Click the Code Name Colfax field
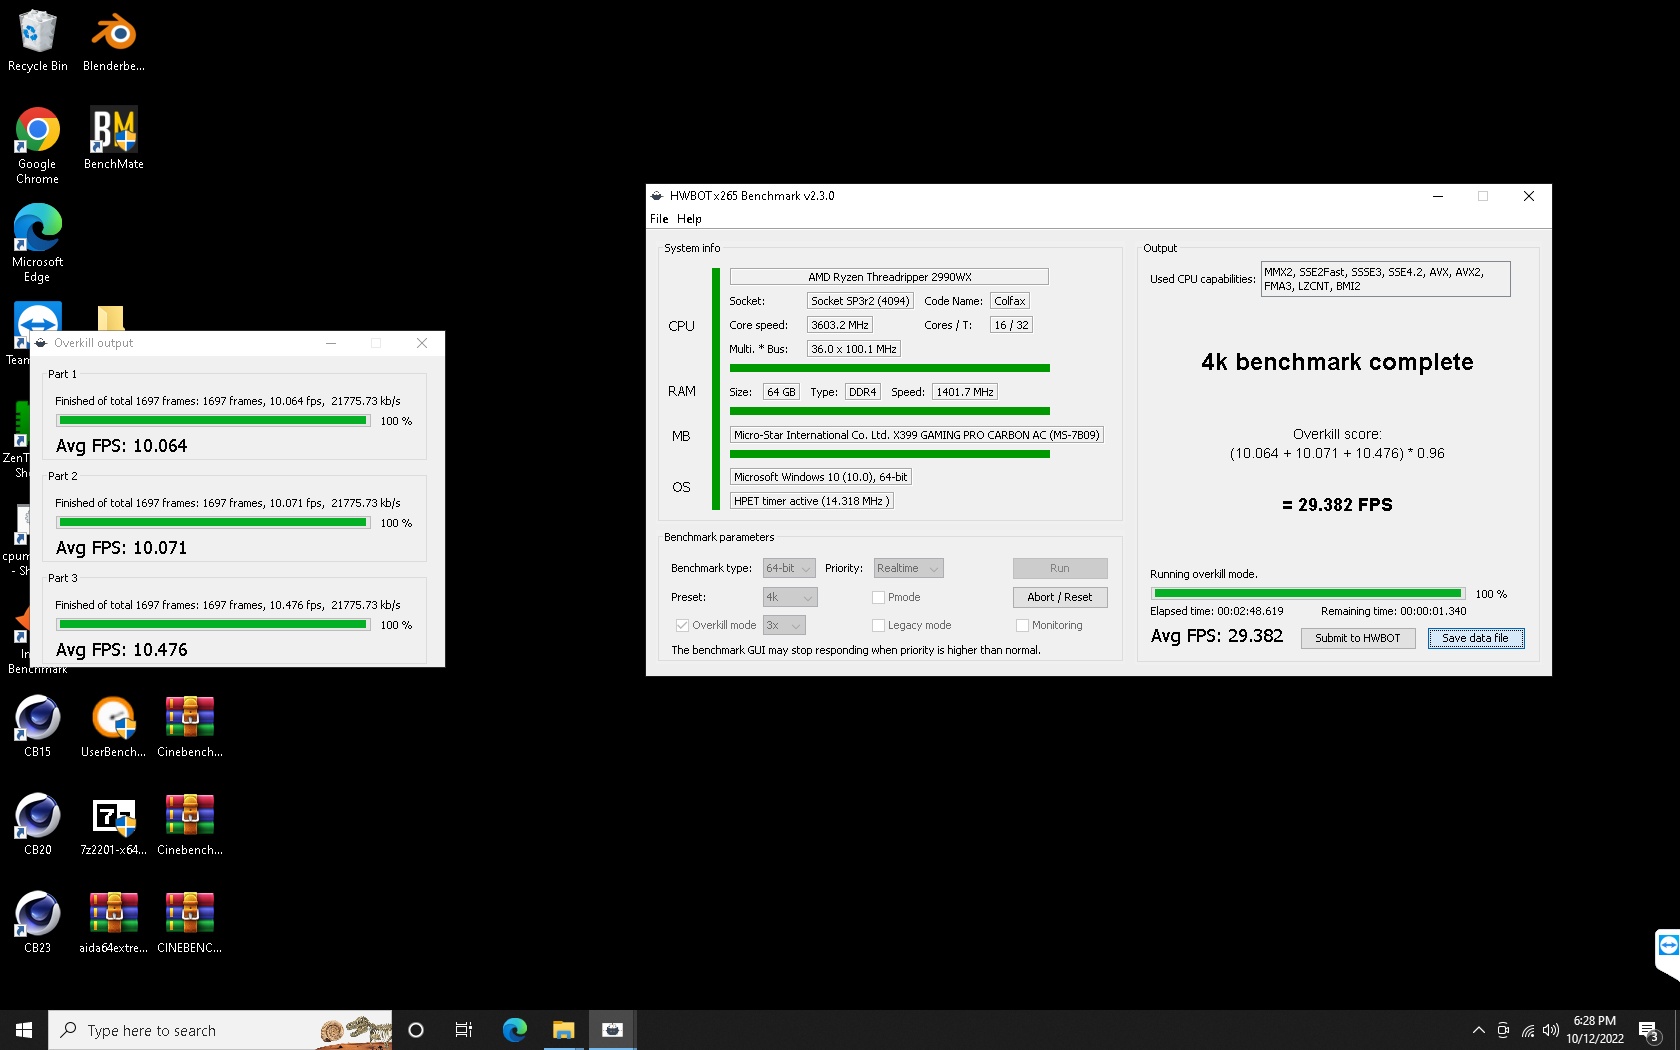Image resolution: width=1680 pixels, height=1050 pixels. pos(1010,301)
